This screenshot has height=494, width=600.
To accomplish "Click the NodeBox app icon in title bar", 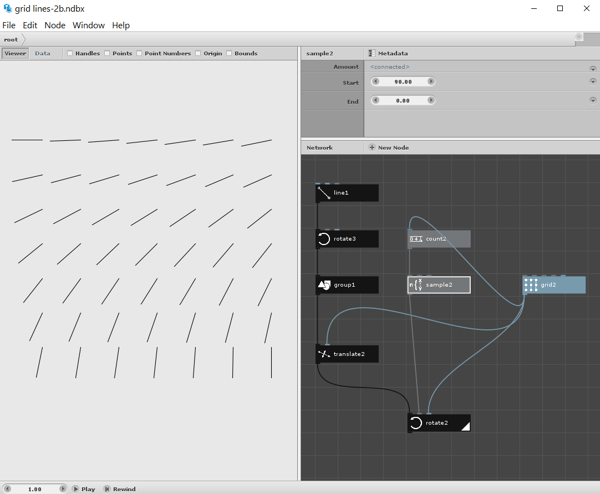I will point(7,8).
